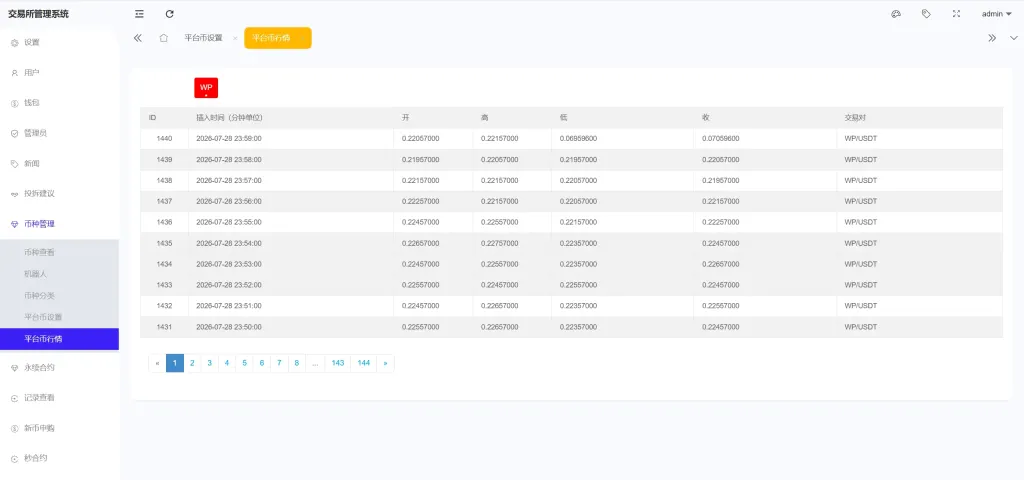Open the 币种查看 submenu item
This screenshot has width=1024, height=480.
click(59, 252)
